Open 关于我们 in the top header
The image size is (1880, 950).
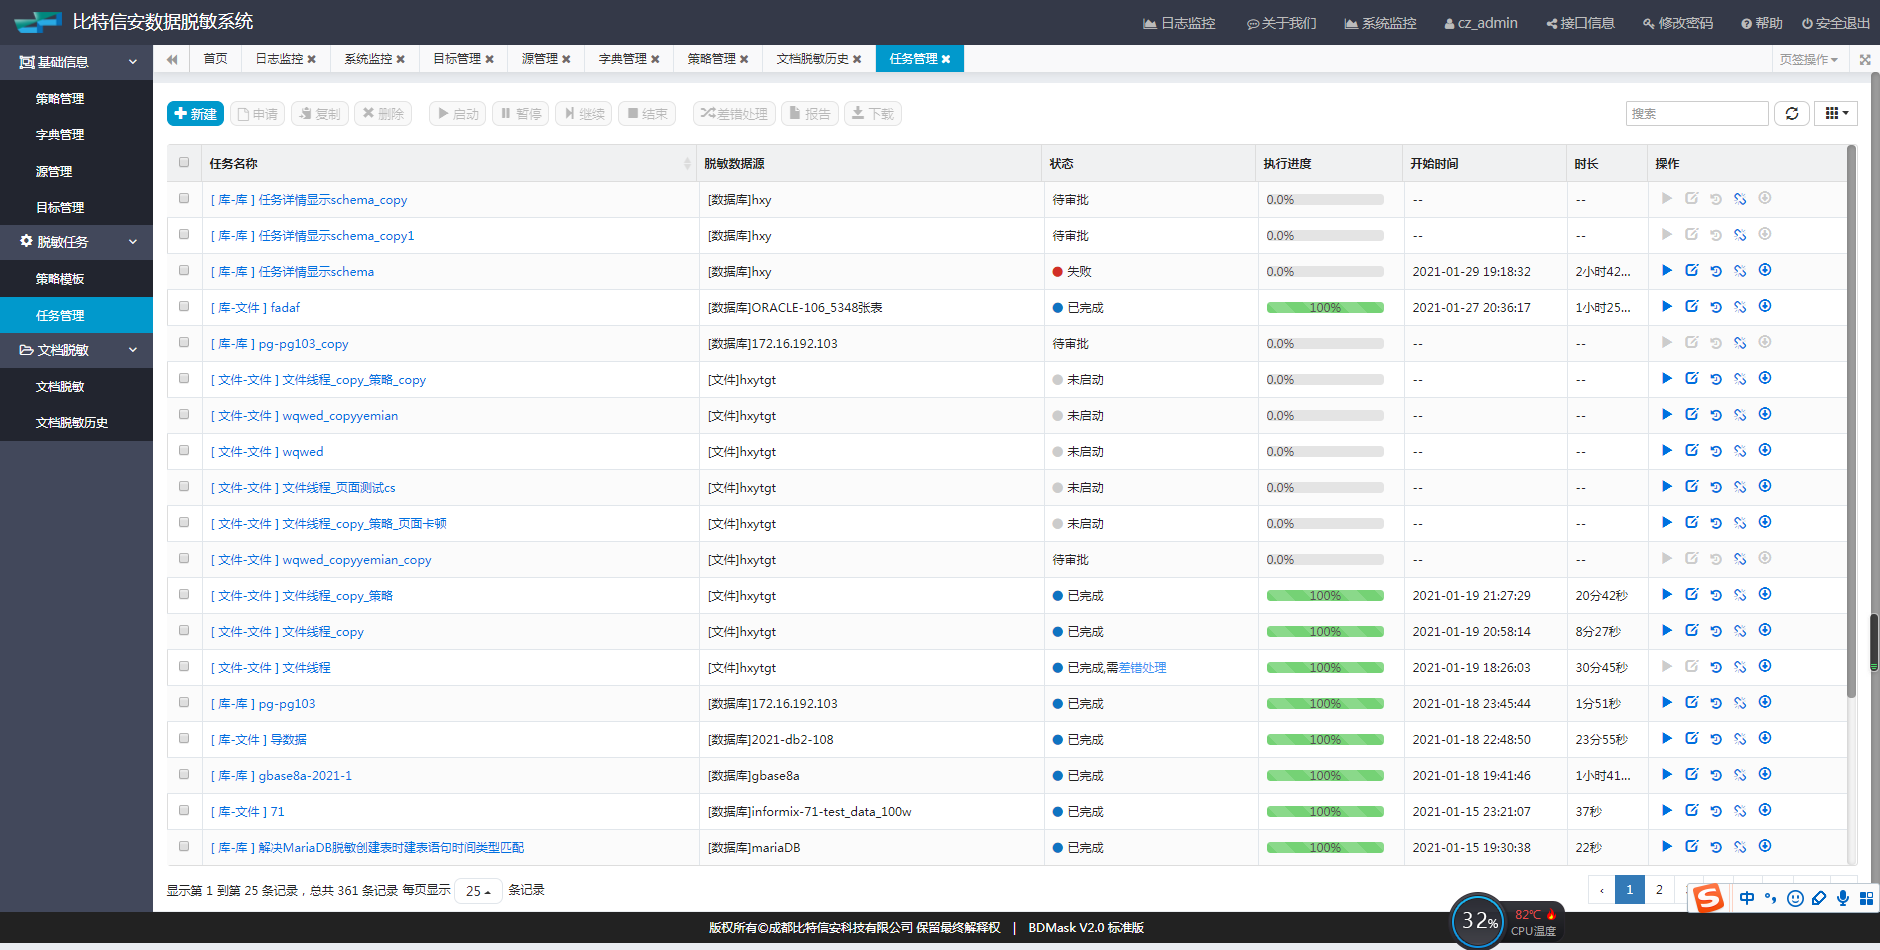pyautogui.click(x=1282, y=23)
